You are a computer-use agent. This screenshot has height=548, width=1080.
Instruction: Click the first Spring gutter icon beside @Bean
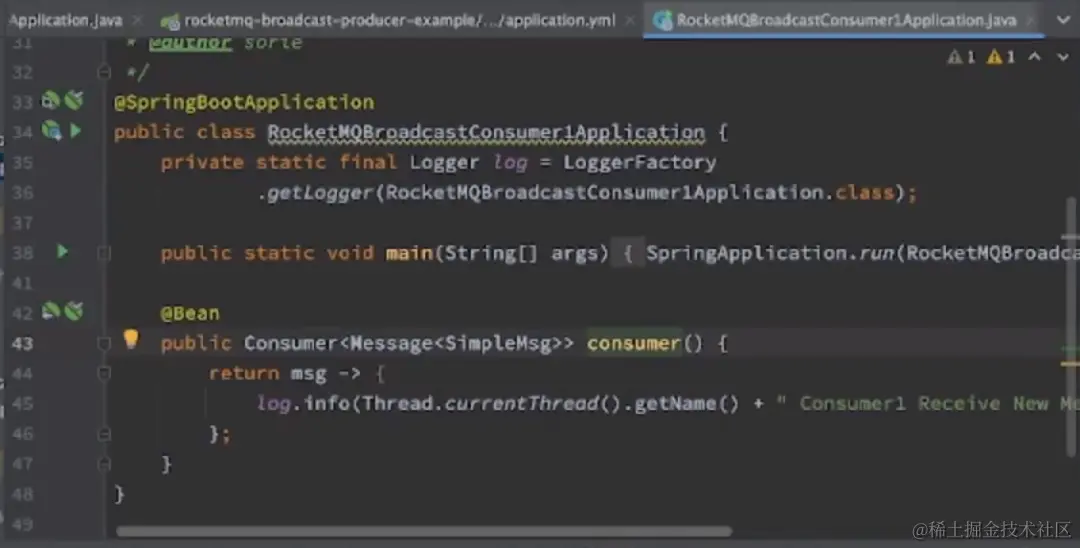point(51,311)
